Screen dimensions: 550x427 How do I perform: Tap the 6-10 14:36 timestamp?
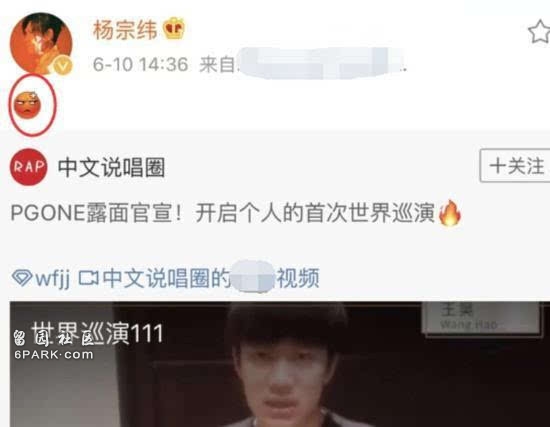tap(141, 65)
